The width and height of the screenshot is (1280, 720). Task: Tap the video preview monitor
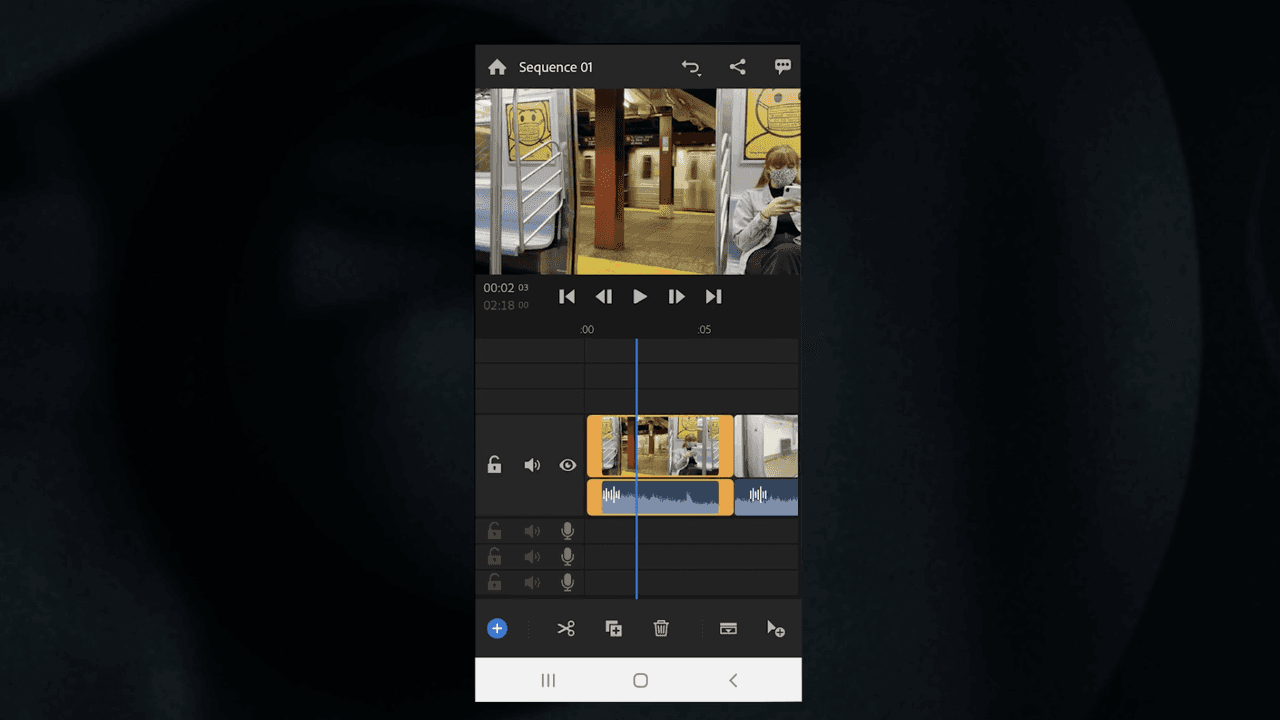[x=638, y=181]
